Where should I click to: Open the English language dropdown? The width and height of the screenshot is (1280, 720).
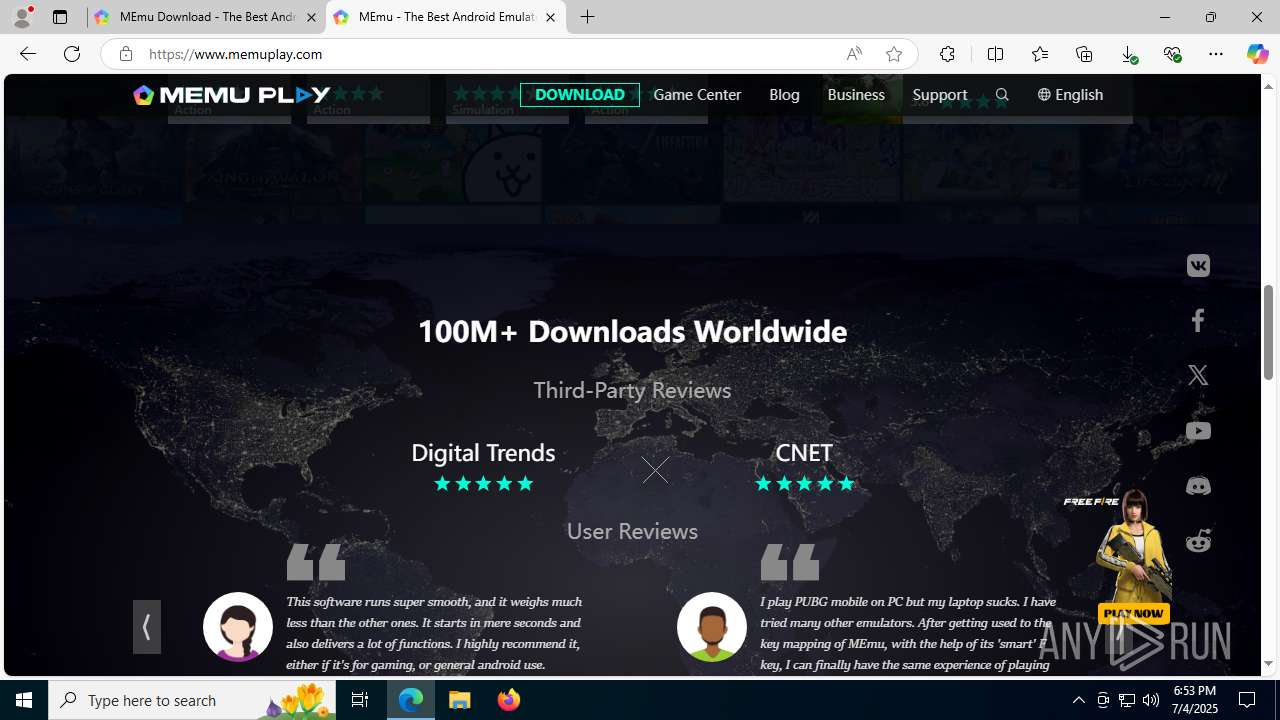[1070, 94]
